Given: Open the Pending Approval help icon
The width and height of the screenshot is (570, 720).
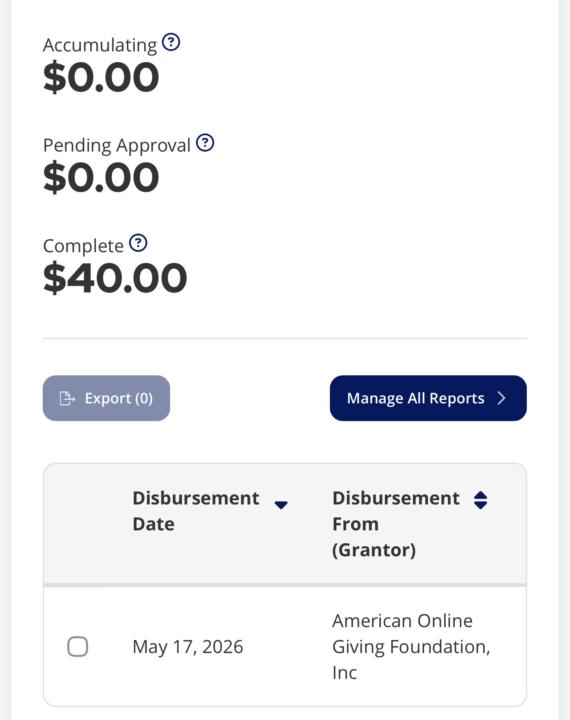Looking at the screenshot, I should point(205,143).
